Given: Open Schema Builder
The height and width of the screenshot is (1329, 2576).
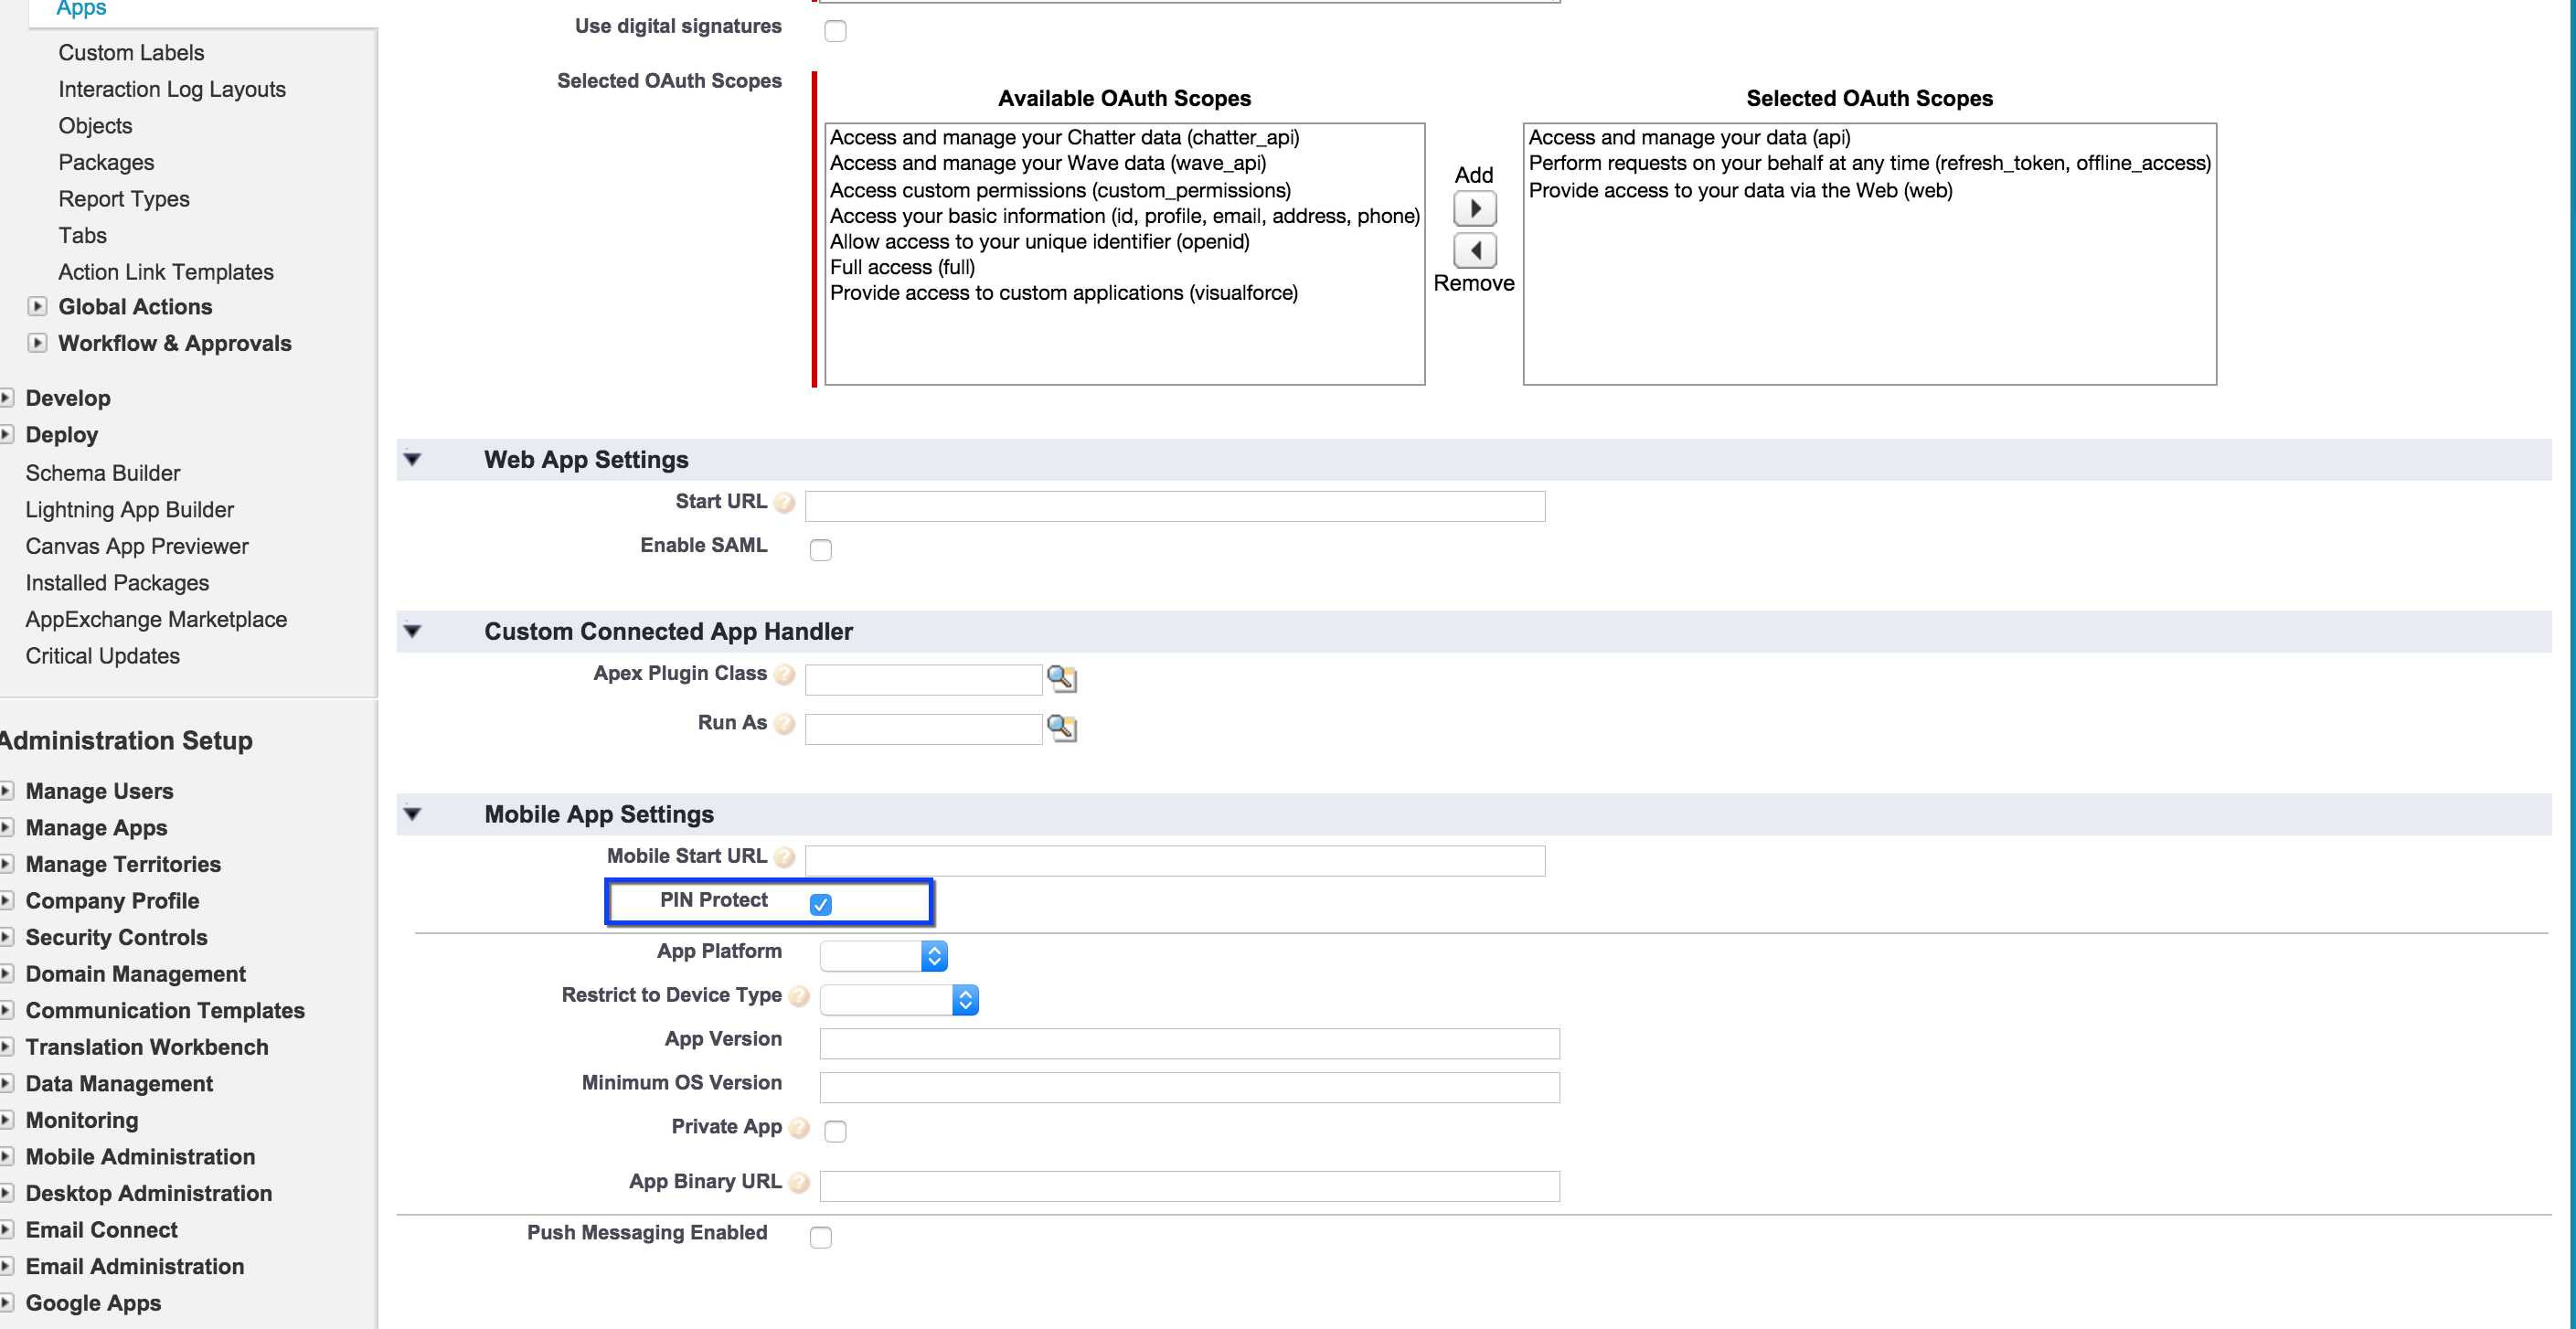Looking at the screenshot, I should (103, 473).
